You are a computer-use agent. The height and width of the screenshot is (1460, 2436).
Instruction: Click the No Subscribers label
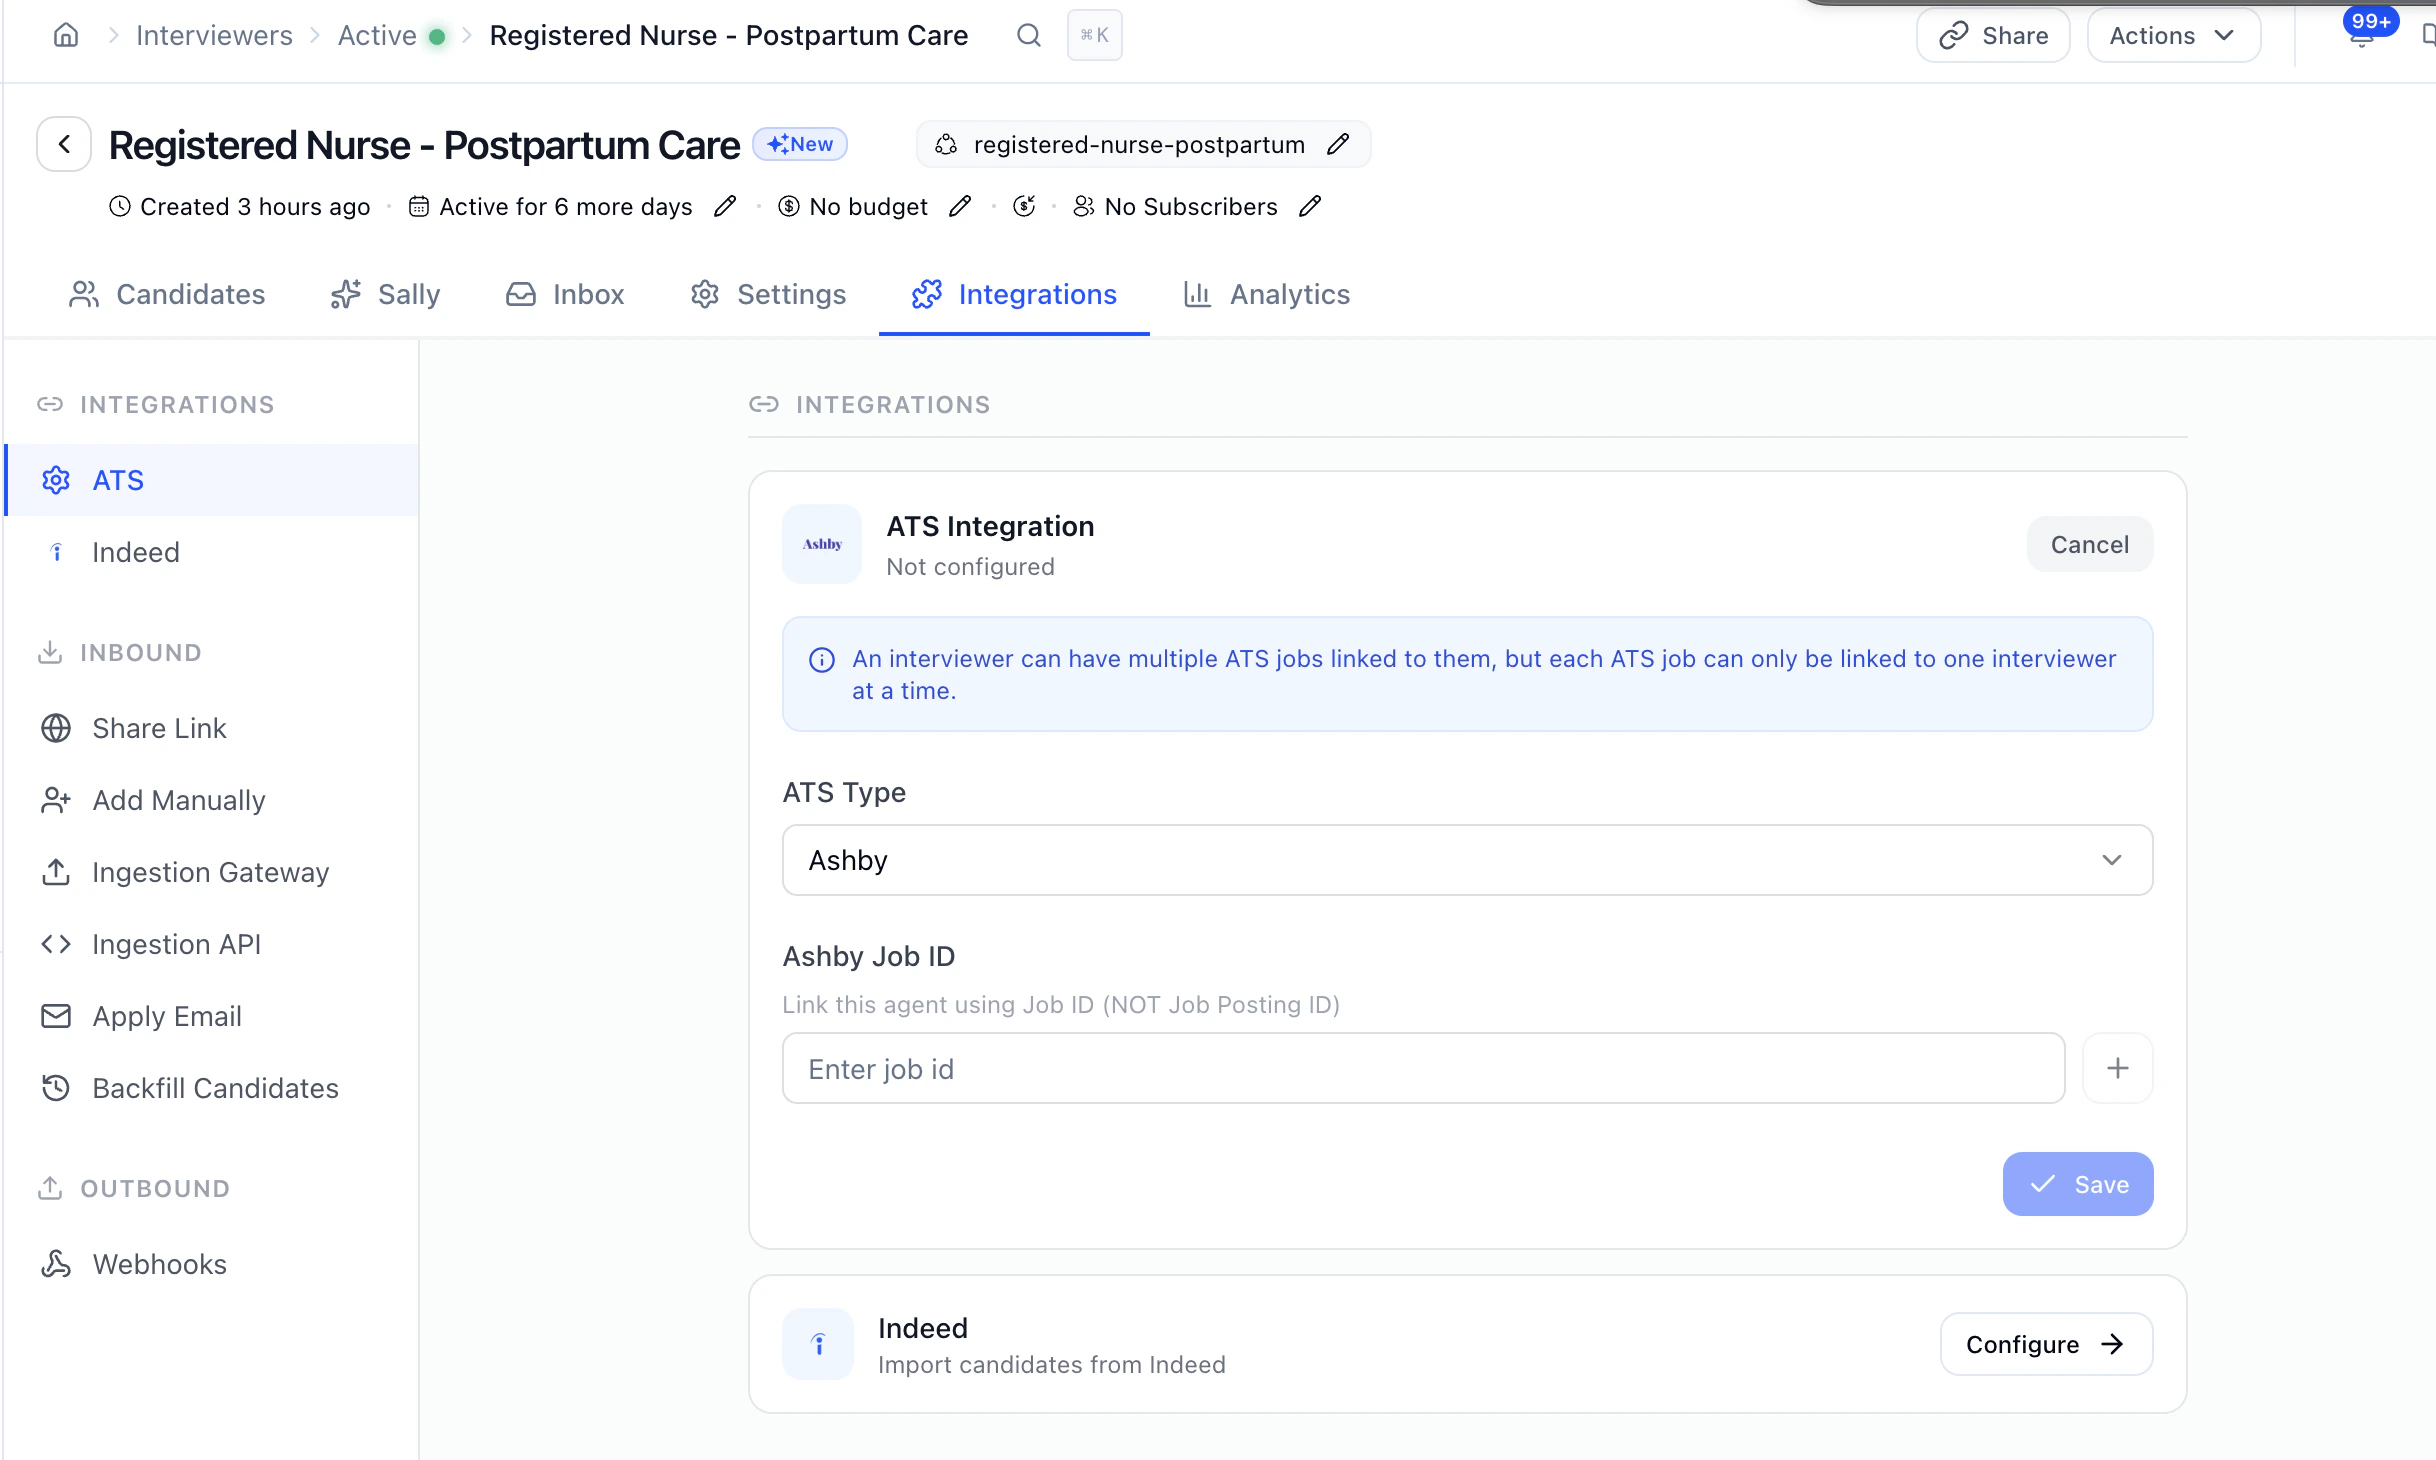pyautogui.click(x=1191, y=206)
